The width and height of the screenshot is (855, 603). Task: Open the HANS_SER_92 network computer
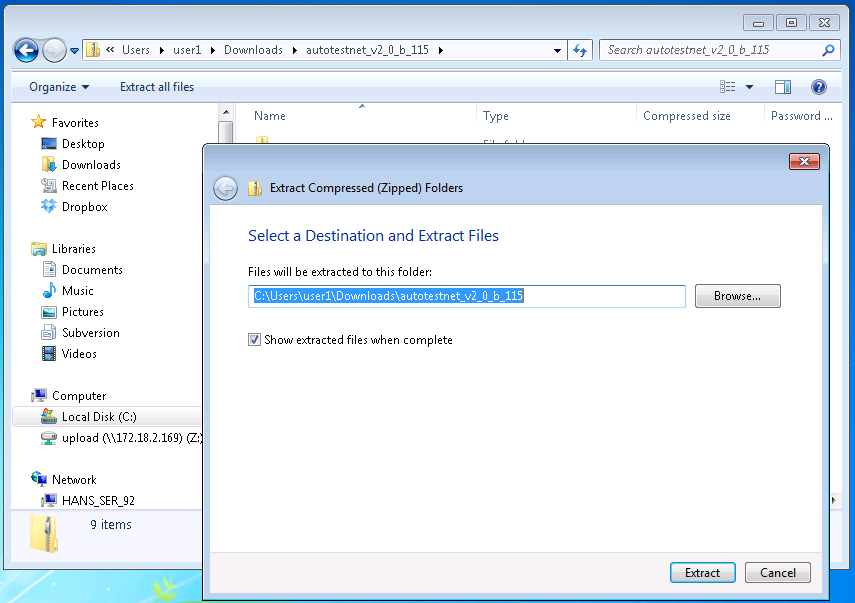97,500
